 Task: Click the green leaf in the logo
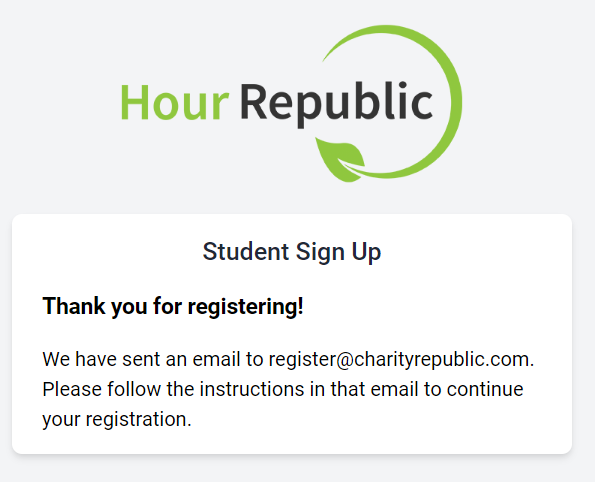pos(340,160)
